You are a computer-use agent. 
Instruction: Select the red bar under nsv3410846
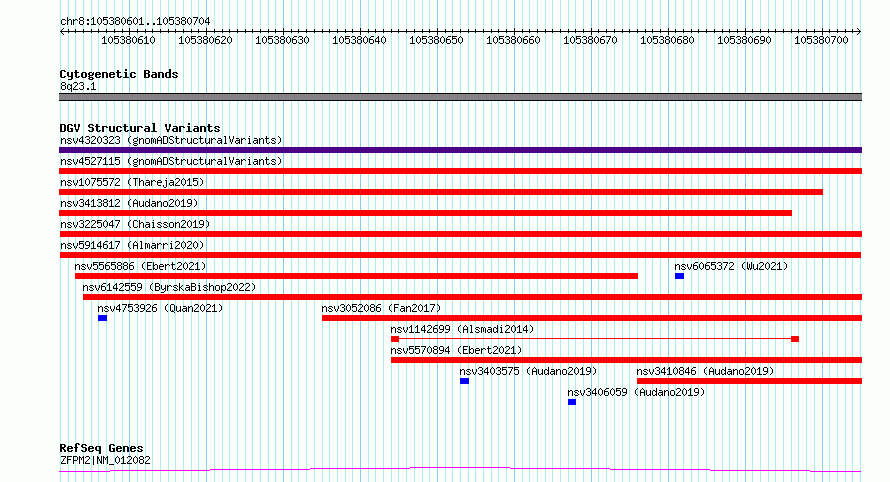[x=749, y=381]
